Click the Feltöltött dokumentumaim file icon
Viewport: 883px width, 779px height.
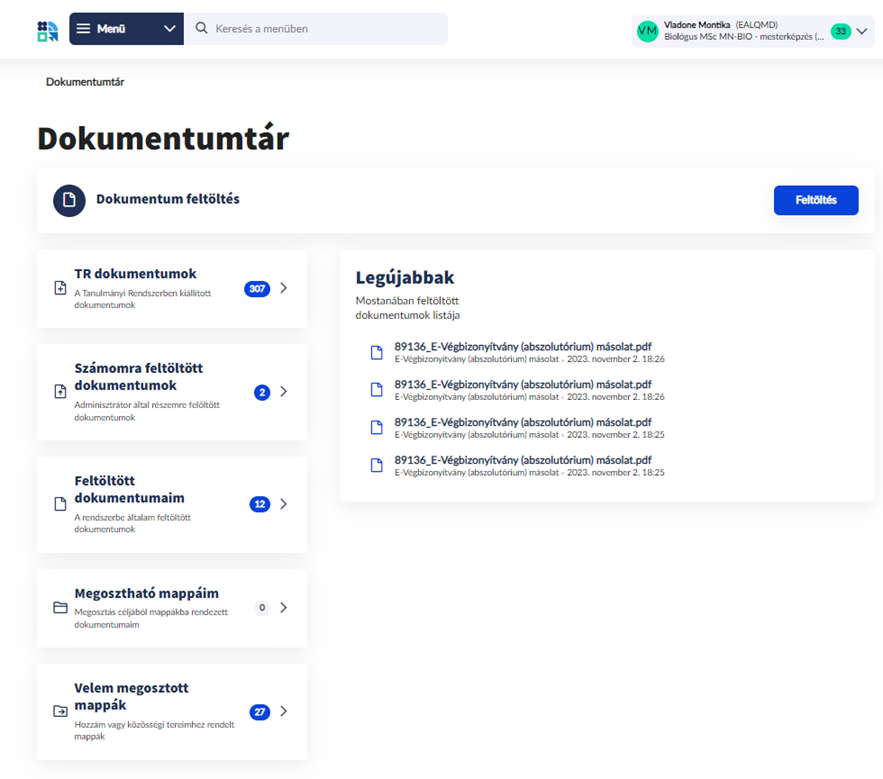(60, 504)
